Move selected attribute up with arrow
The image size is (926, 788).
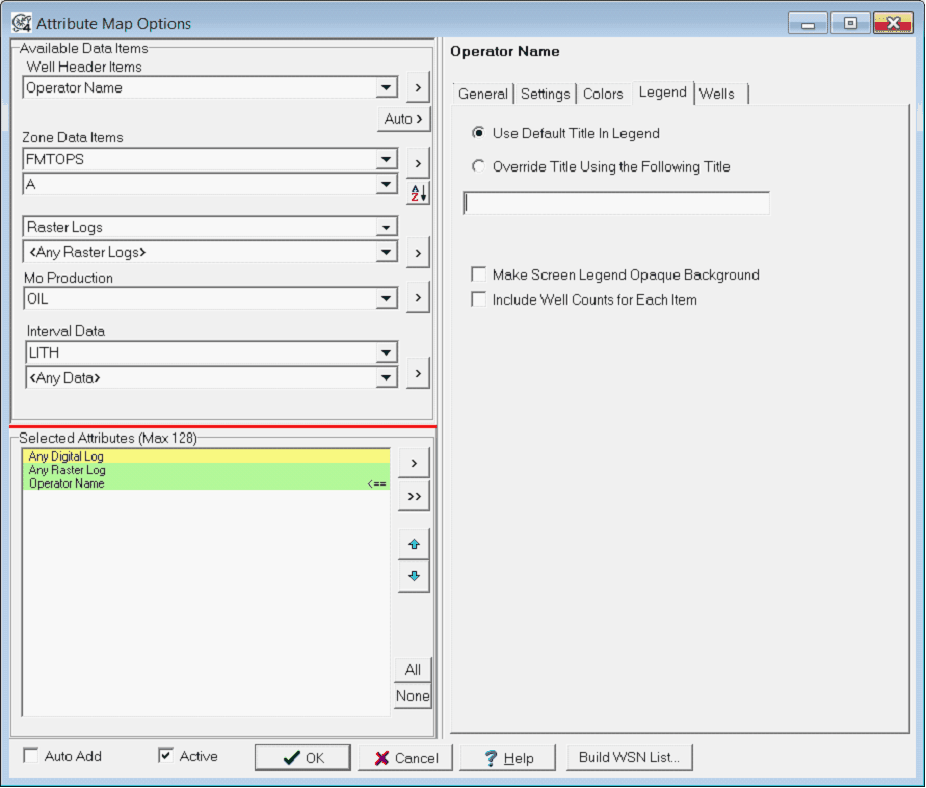click(413, 545)
